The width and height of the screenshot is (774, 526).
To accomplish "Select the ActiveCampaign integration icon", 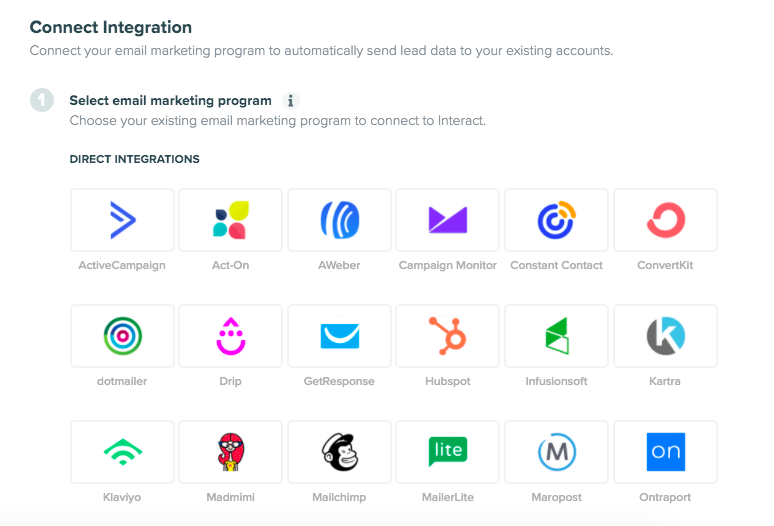I will click(122, 220).
